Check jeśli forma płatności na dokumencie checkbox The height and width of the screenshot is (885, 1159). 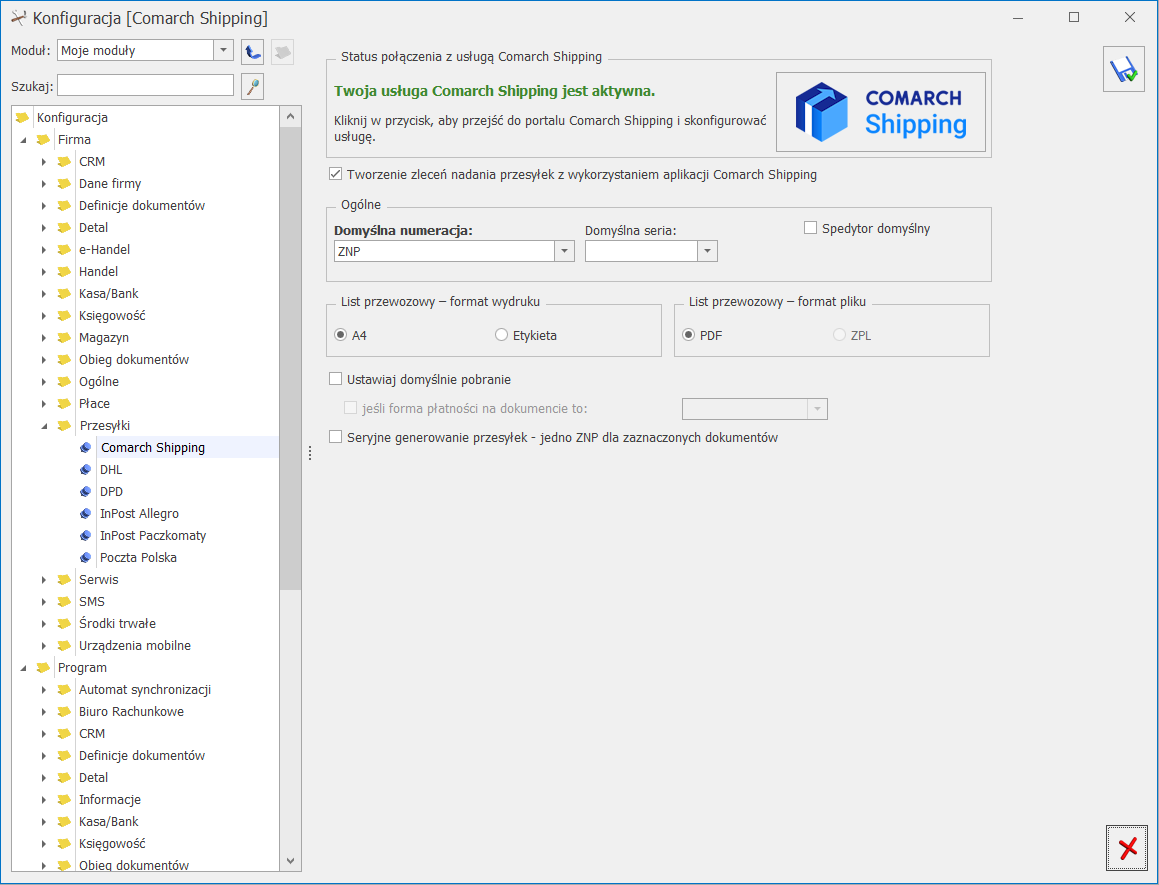tap(350, 408)
